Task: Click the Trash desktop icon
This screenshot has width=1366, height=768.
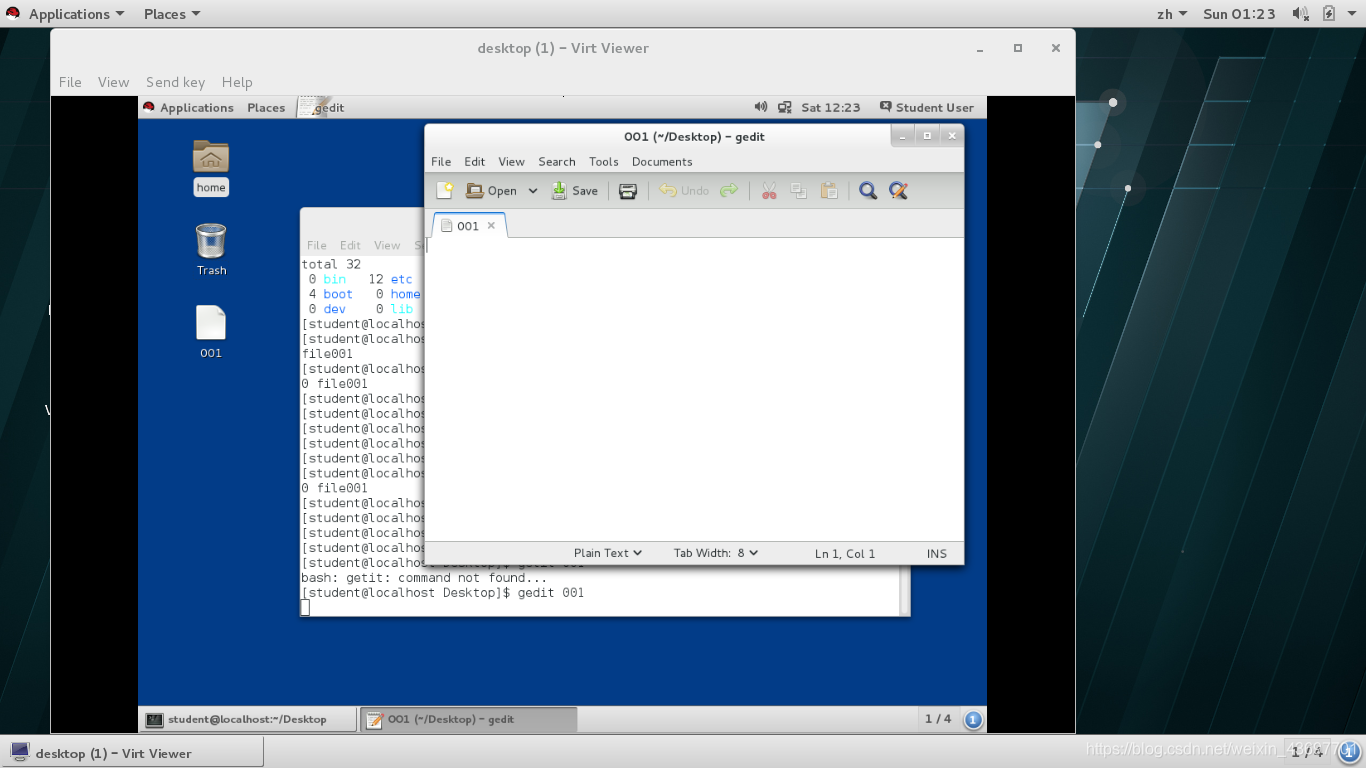Action: (211, 249)
